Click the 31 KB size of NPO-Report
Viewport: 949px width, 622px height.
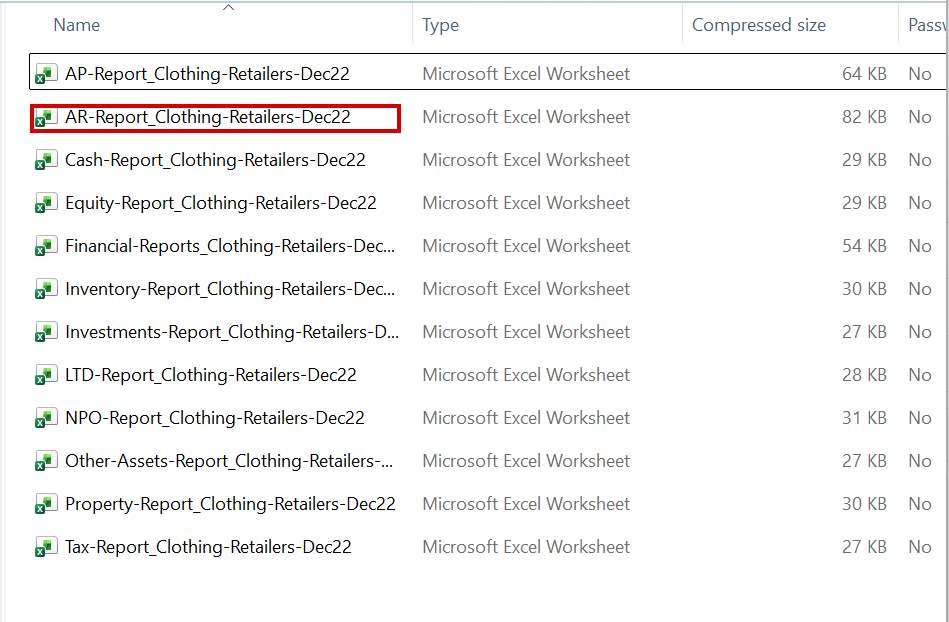coord(864,417)
